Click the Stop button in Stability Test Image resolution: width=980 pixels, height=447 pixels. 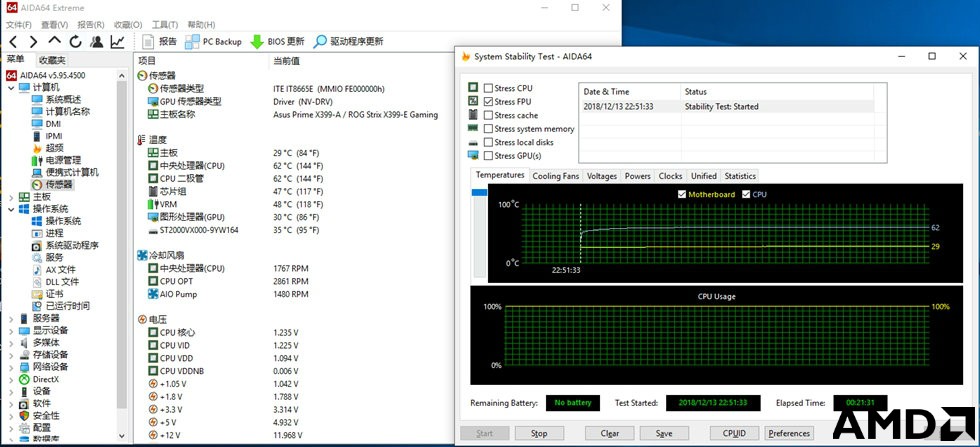[x=539, y=433]
